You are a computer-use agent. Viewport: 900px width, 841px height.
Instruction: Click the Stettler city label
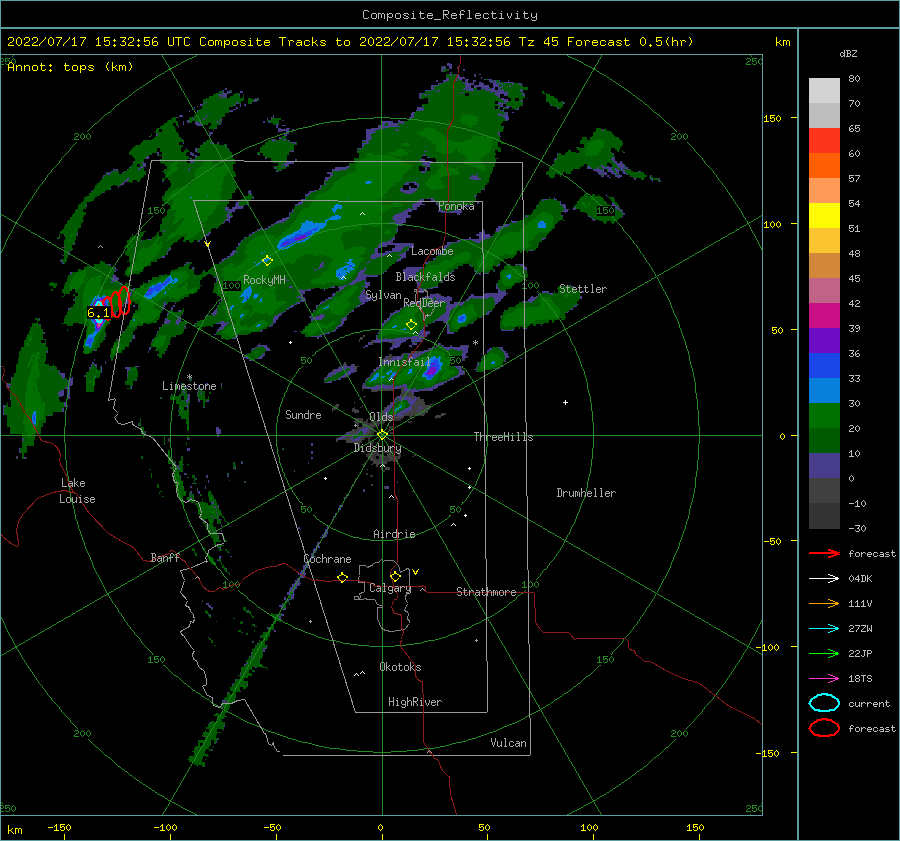click(x=583, y=289)
